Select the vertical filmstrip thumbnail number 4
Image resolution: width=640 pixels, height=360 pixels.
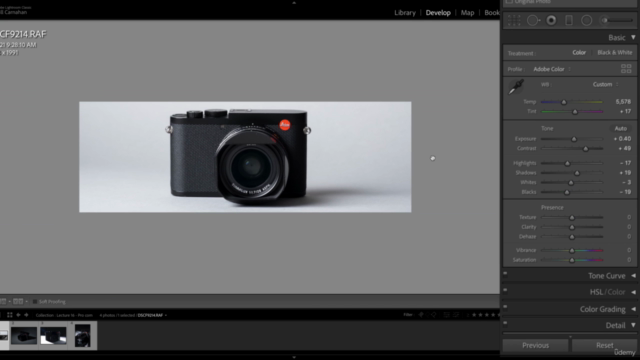point(82,336)
